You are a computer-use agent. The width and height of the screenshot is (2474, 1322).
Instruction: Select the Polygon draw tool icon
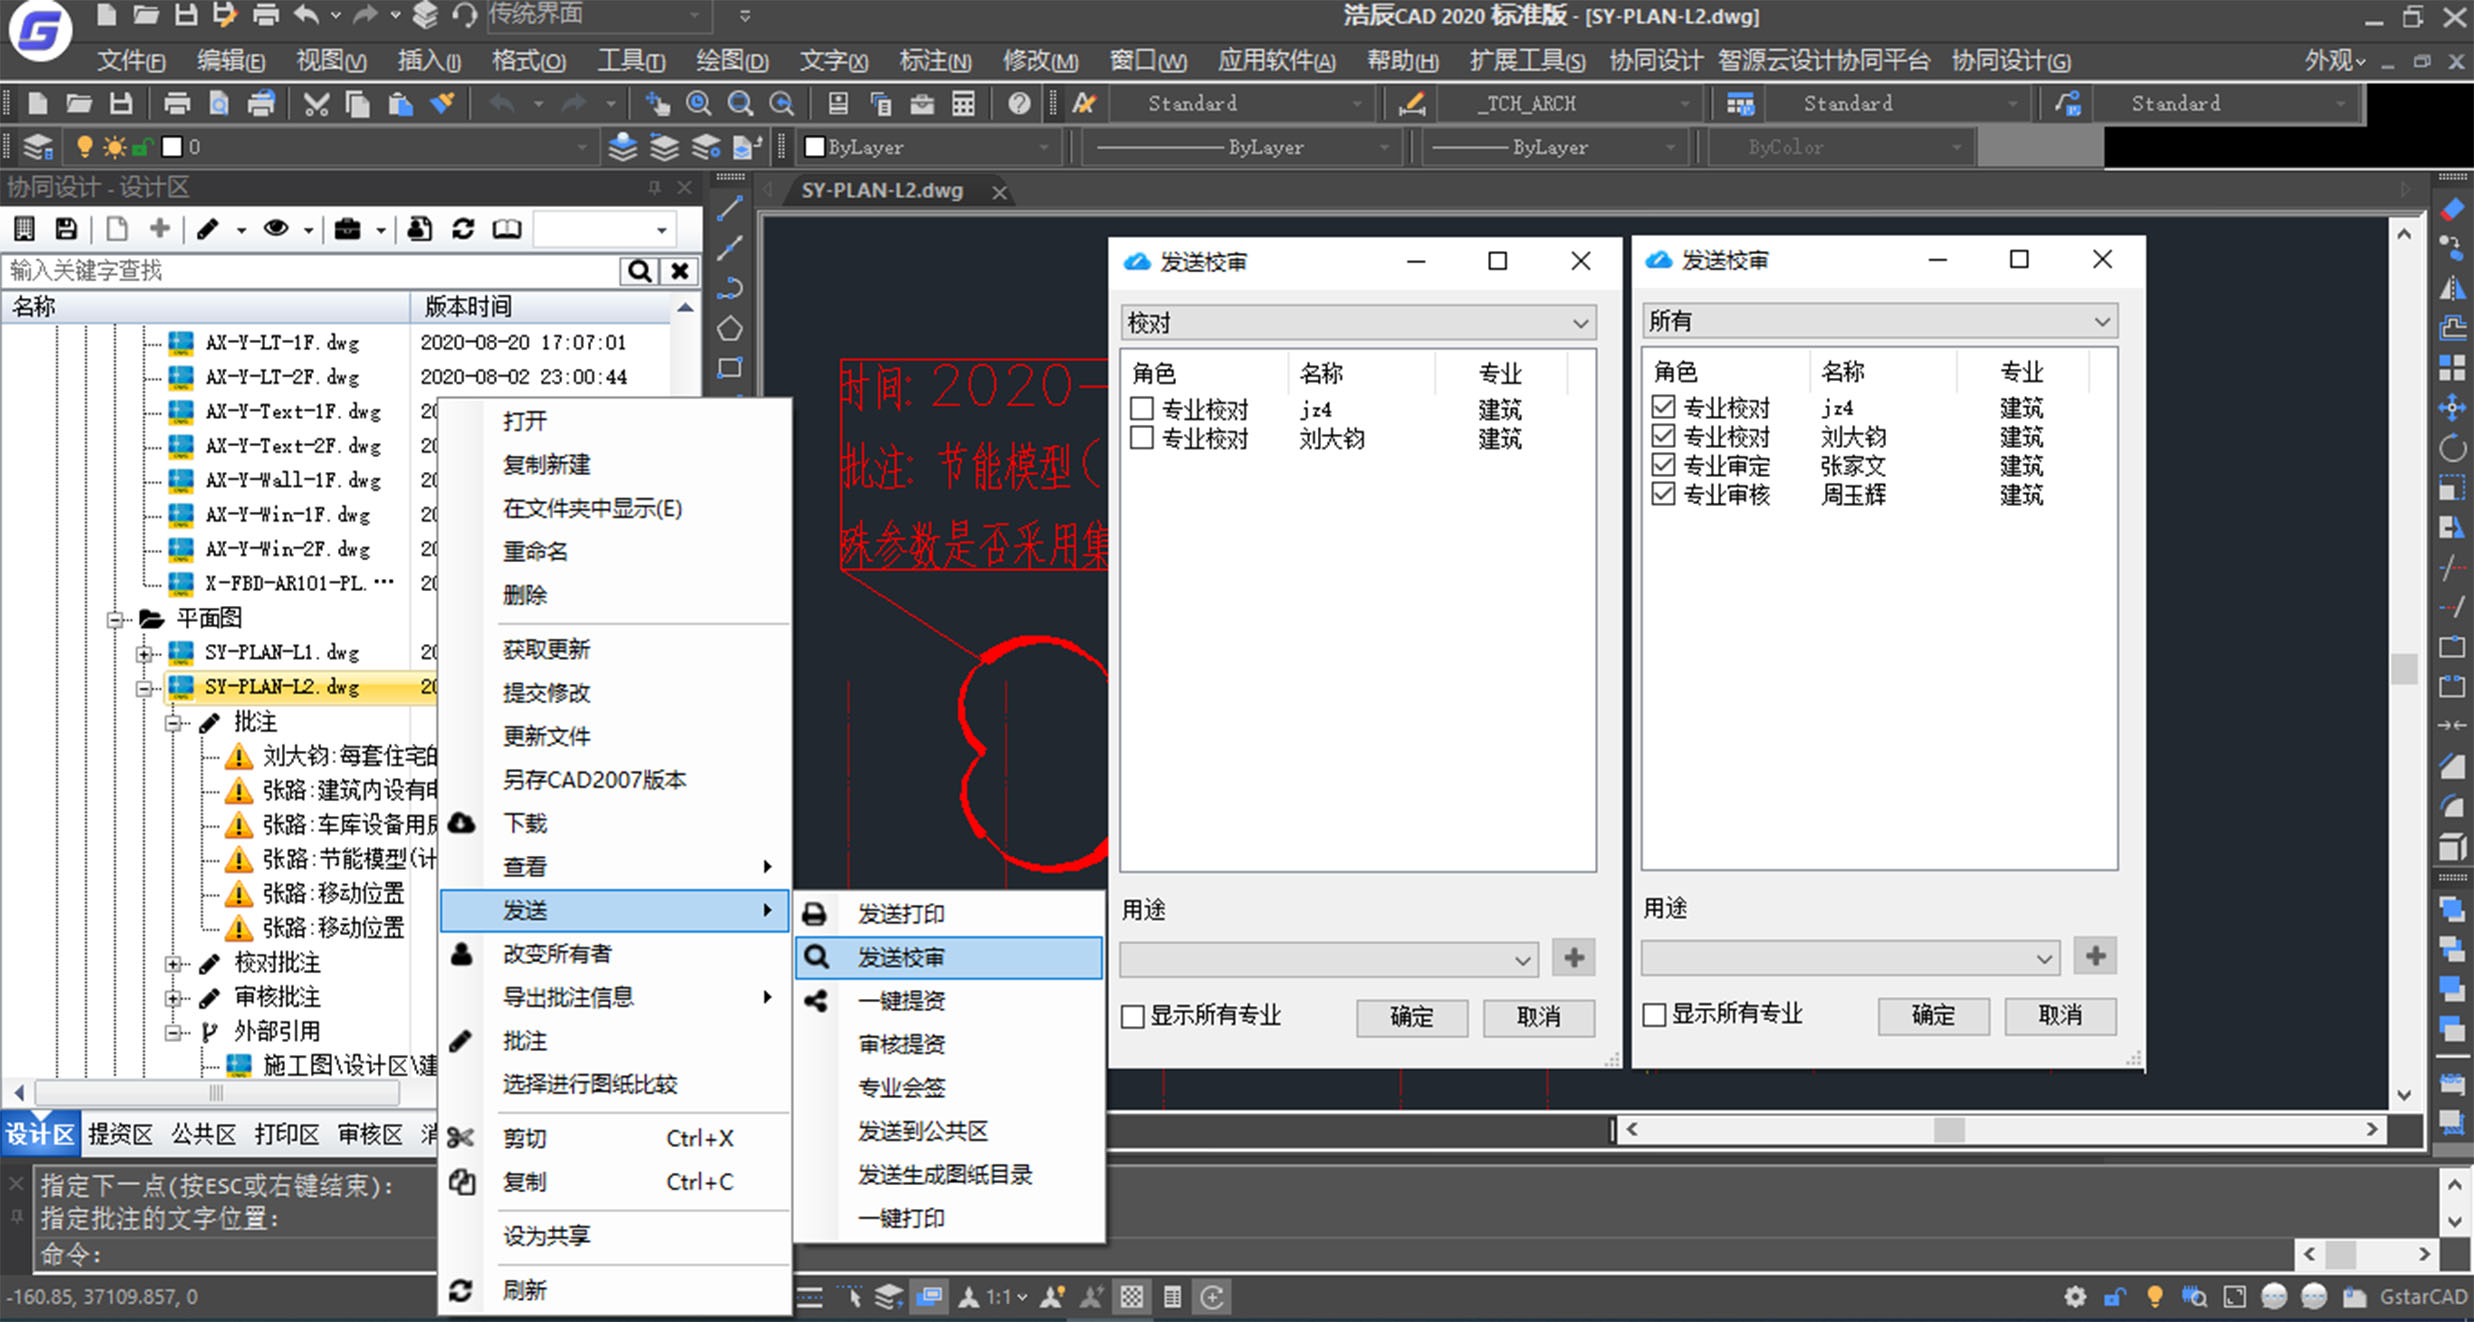point(730,328)
